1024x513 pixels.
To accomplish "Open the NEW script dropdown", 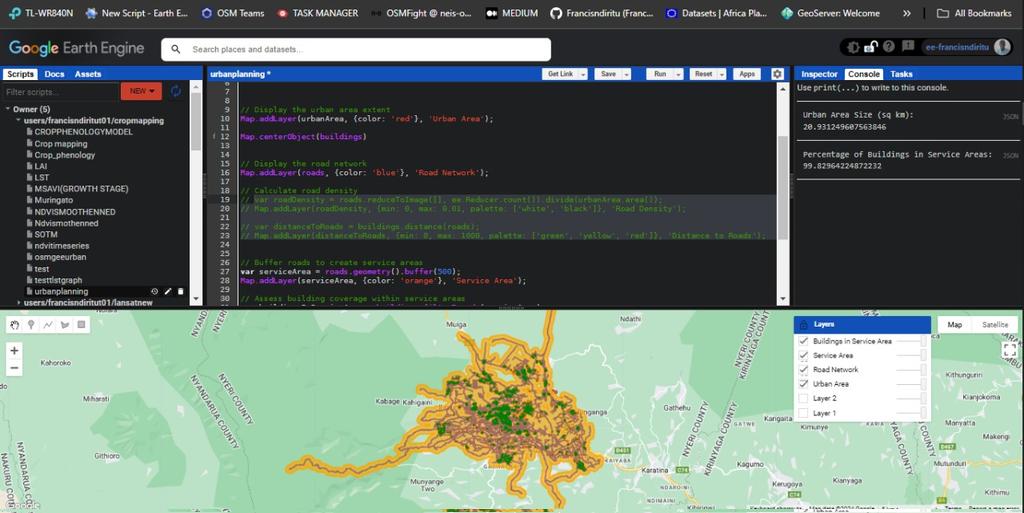I will [141, 91].
